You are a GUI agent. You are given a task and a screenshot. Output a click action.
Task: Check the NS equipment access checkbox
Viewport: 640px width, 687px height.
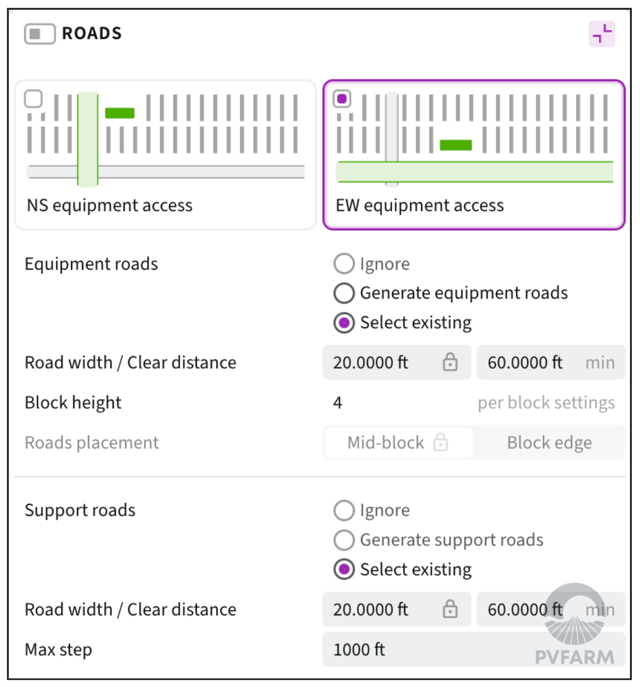(x=34, y=99)
